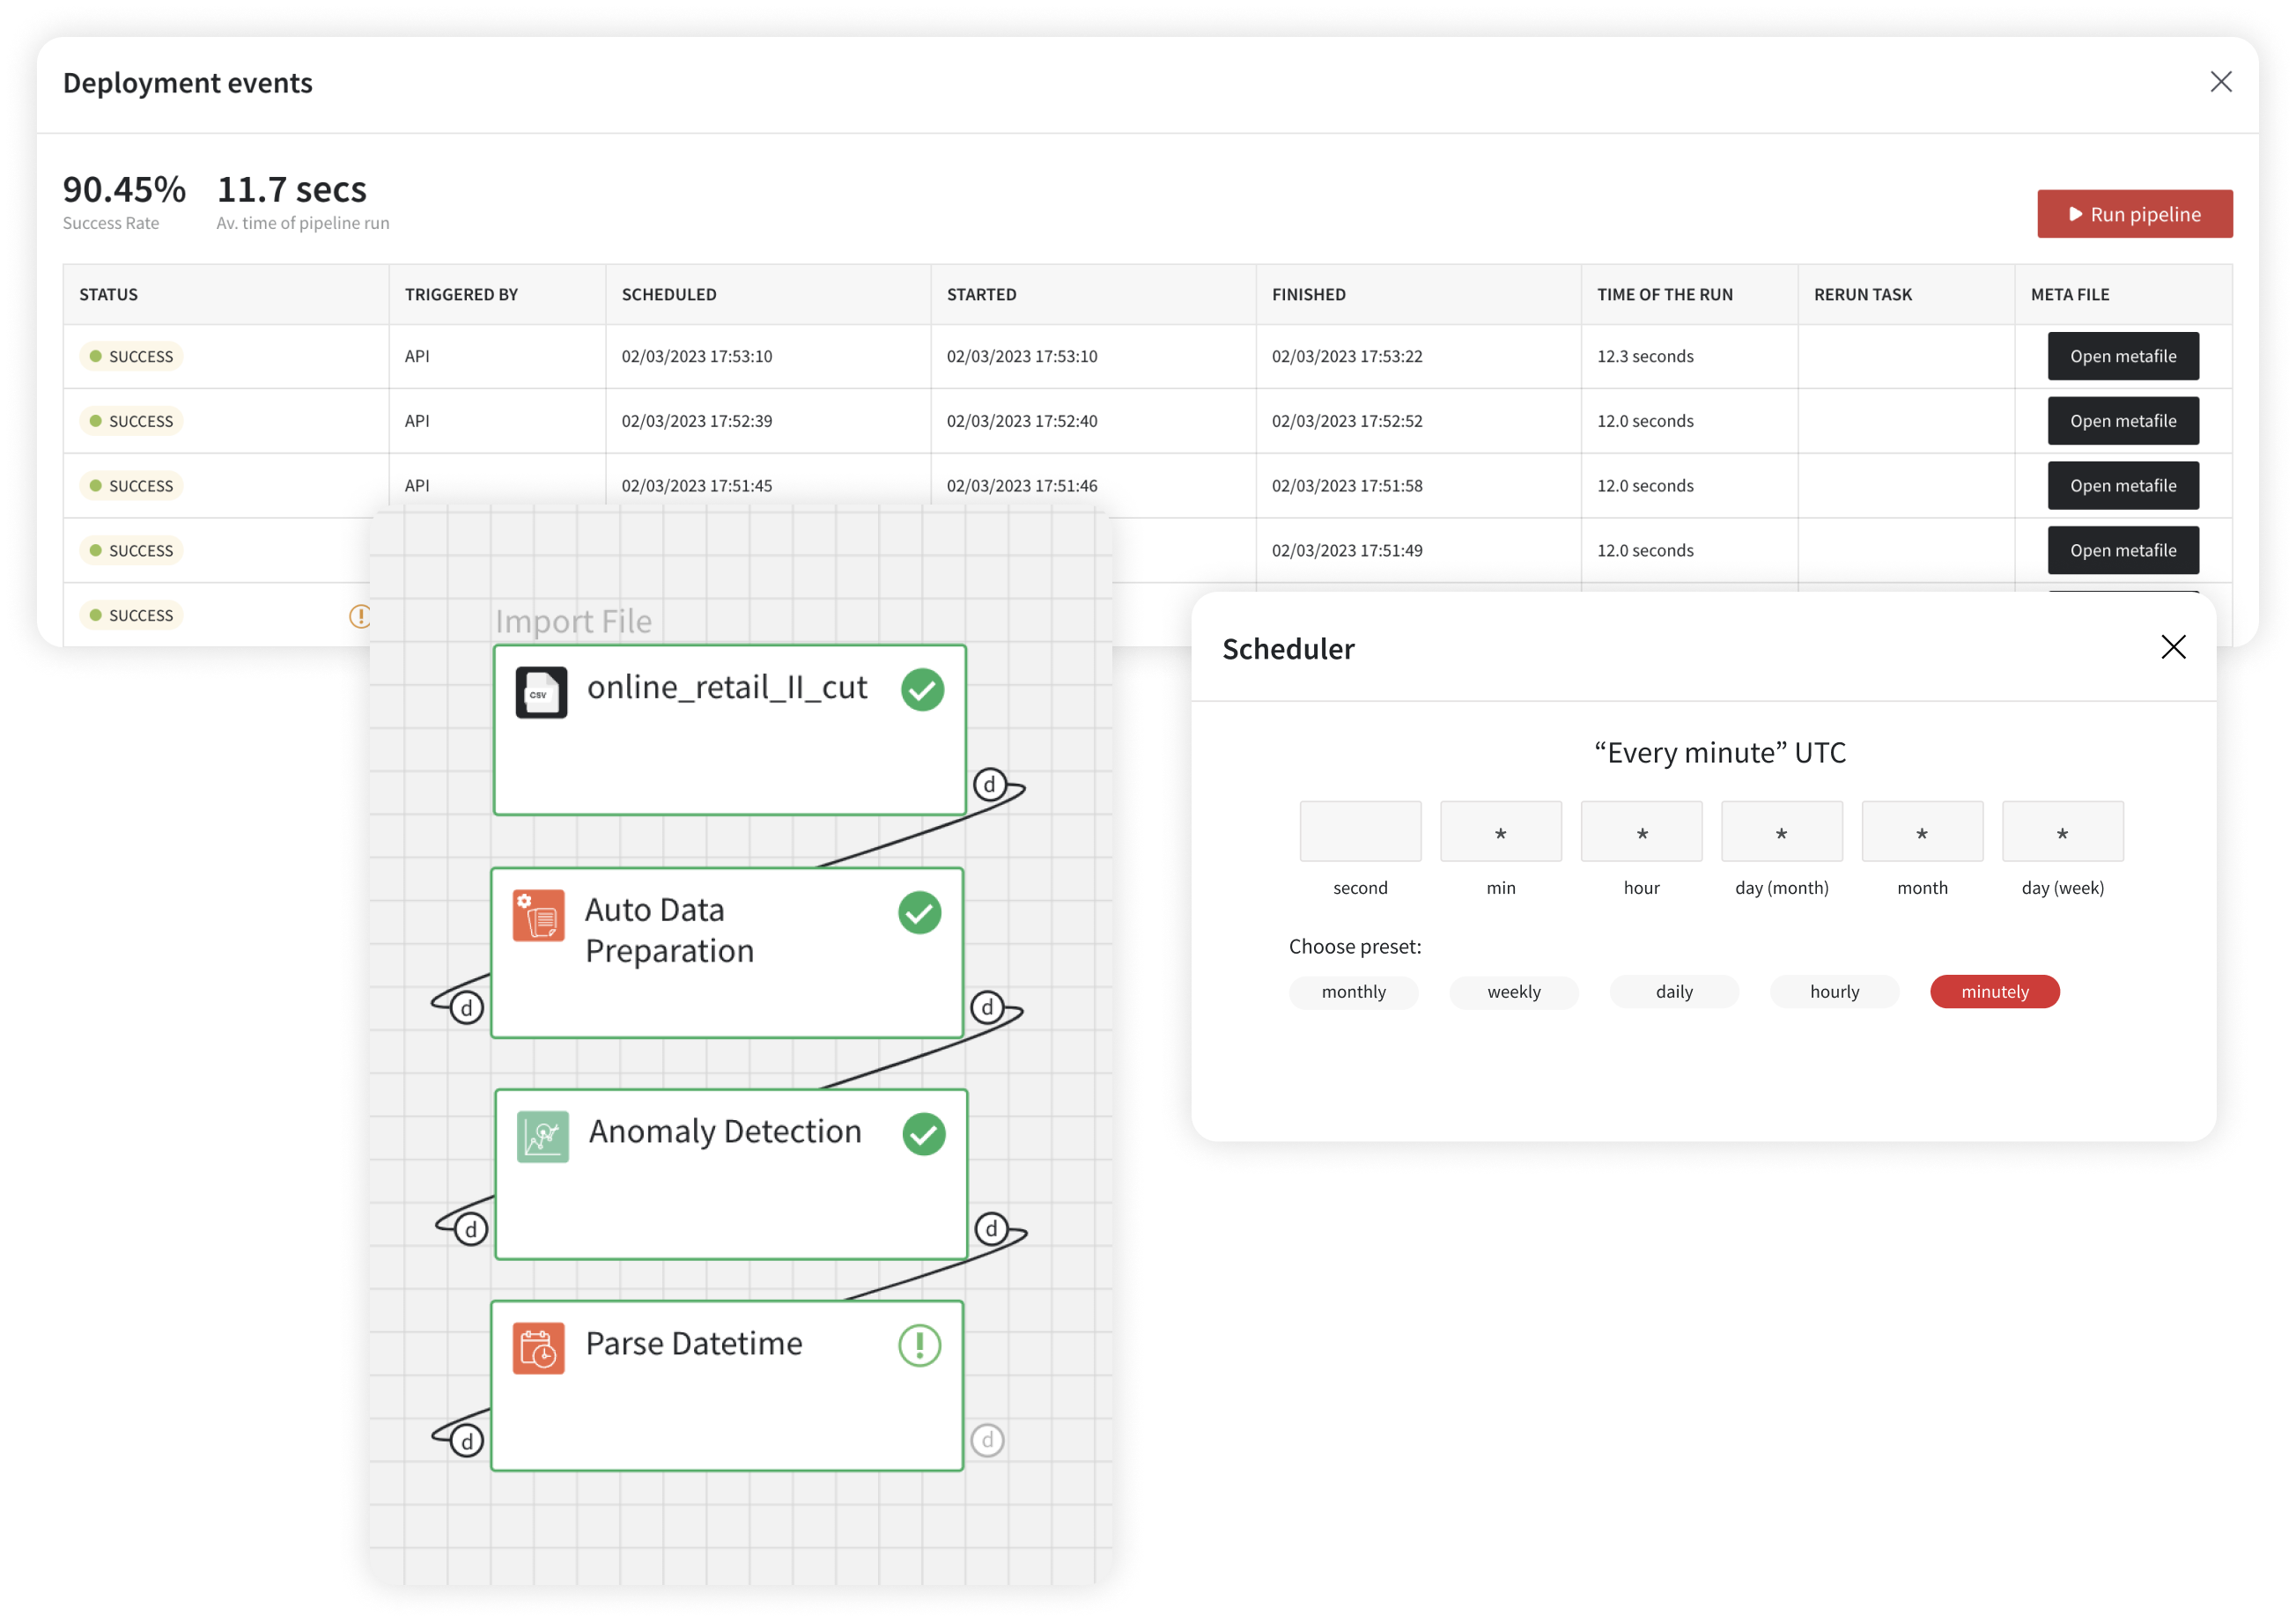Open metafile for the 17:53:10 run
This screenshot has height=1622, width=2296.
[2123, 356]
